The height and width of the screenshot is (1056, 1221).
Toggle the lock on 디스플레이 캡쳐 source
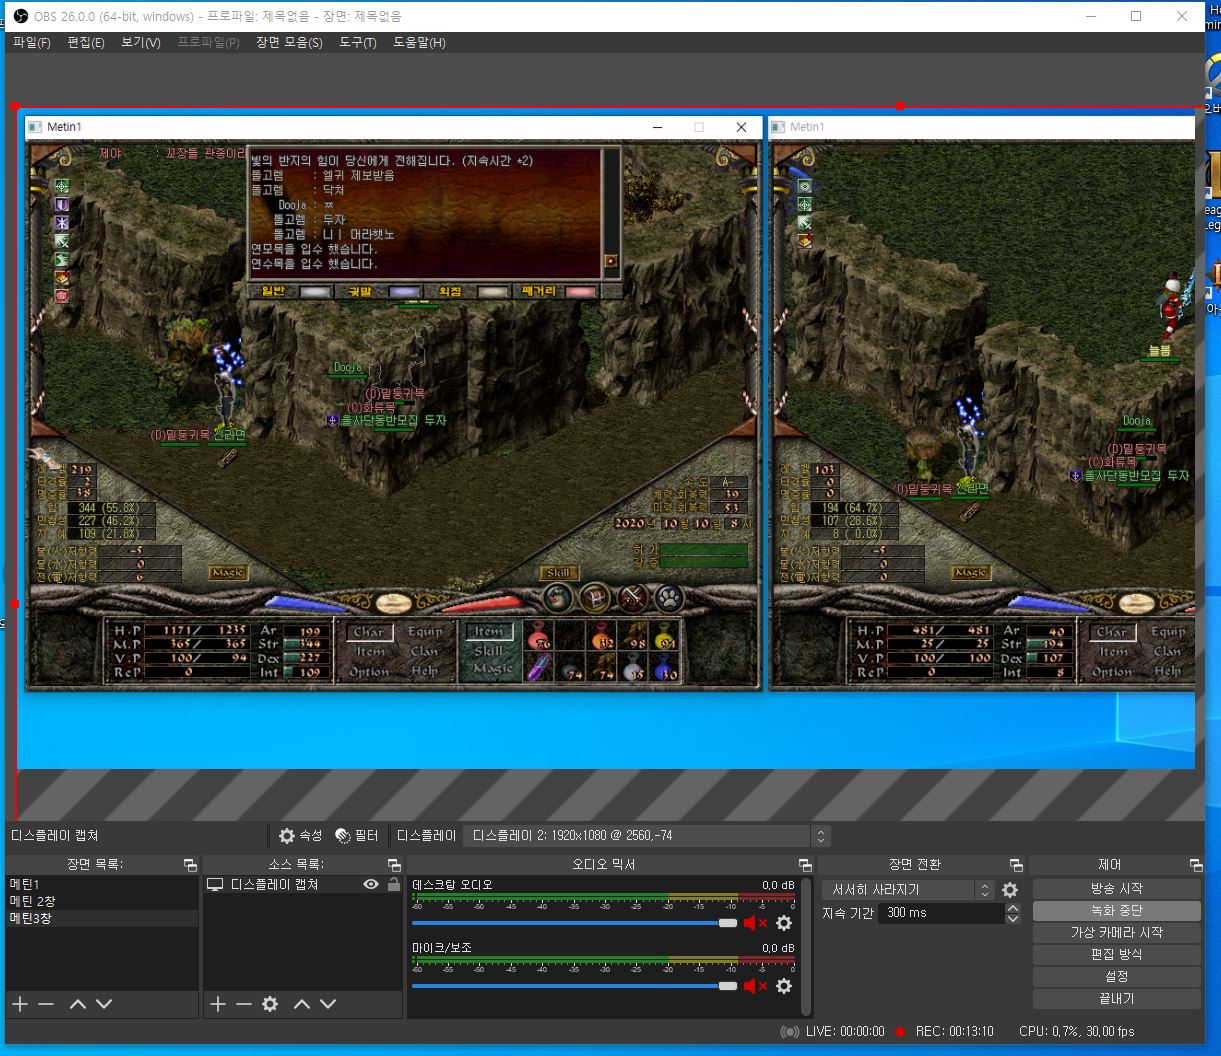[393, 885]
